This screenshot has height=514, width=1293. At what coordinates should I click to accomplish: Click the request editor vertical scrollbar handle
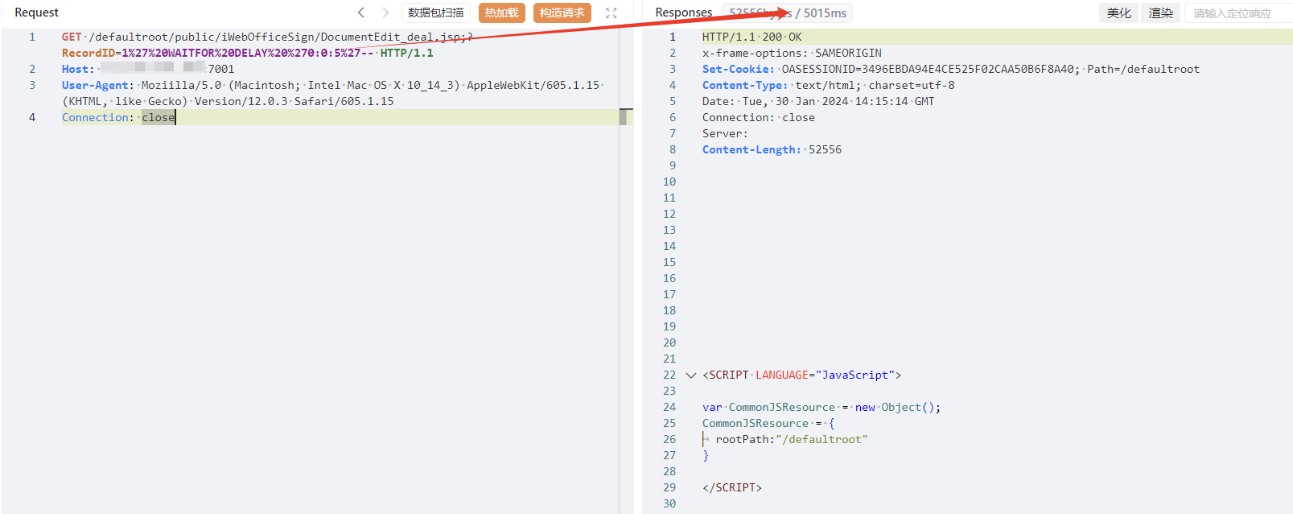624,116
